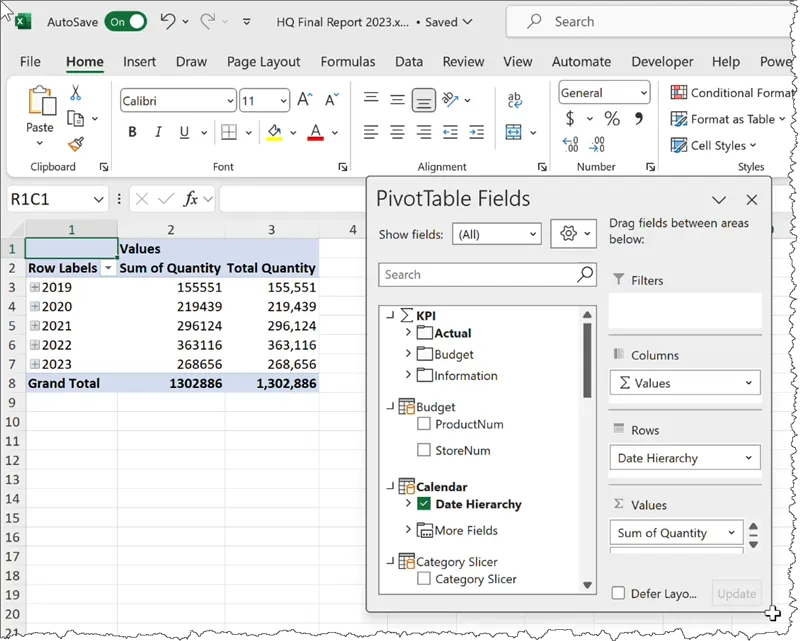Toggle the AutoSave switch off
This screenshot has height=641, width=800.
(x=126, y=21)
